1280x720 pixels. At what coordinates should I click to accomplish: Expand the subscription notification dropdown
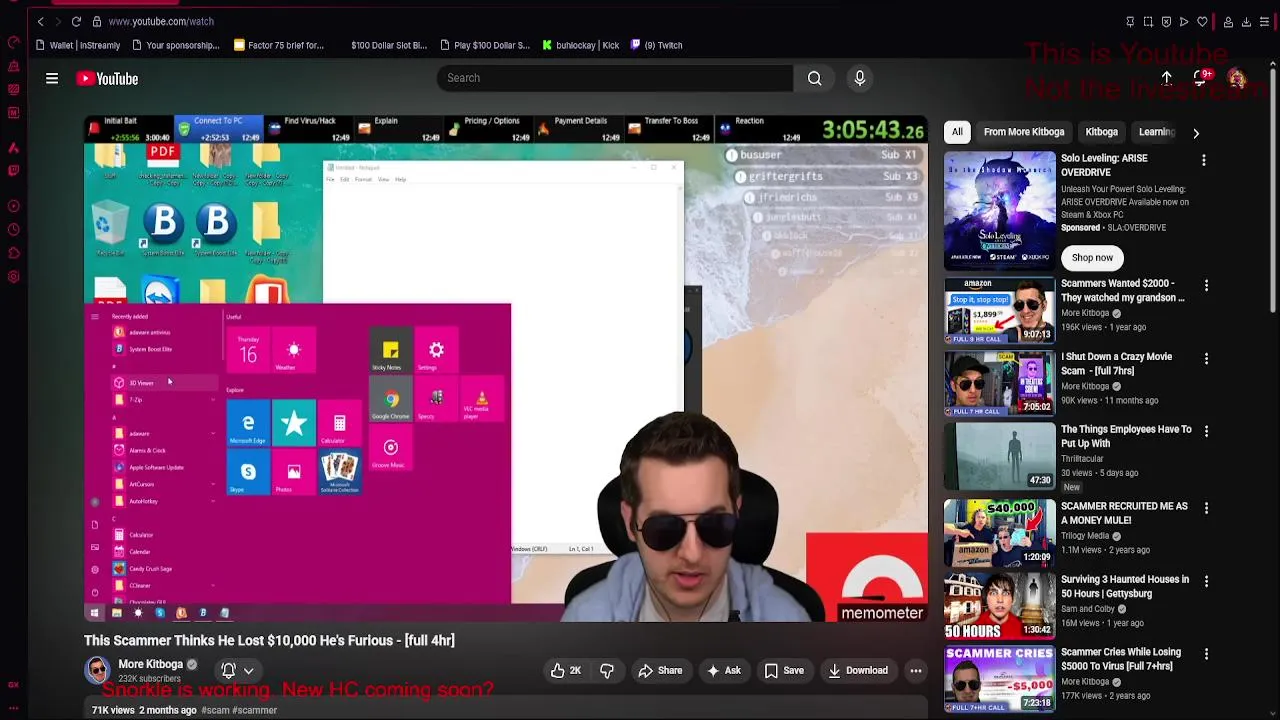coord(248,671)
